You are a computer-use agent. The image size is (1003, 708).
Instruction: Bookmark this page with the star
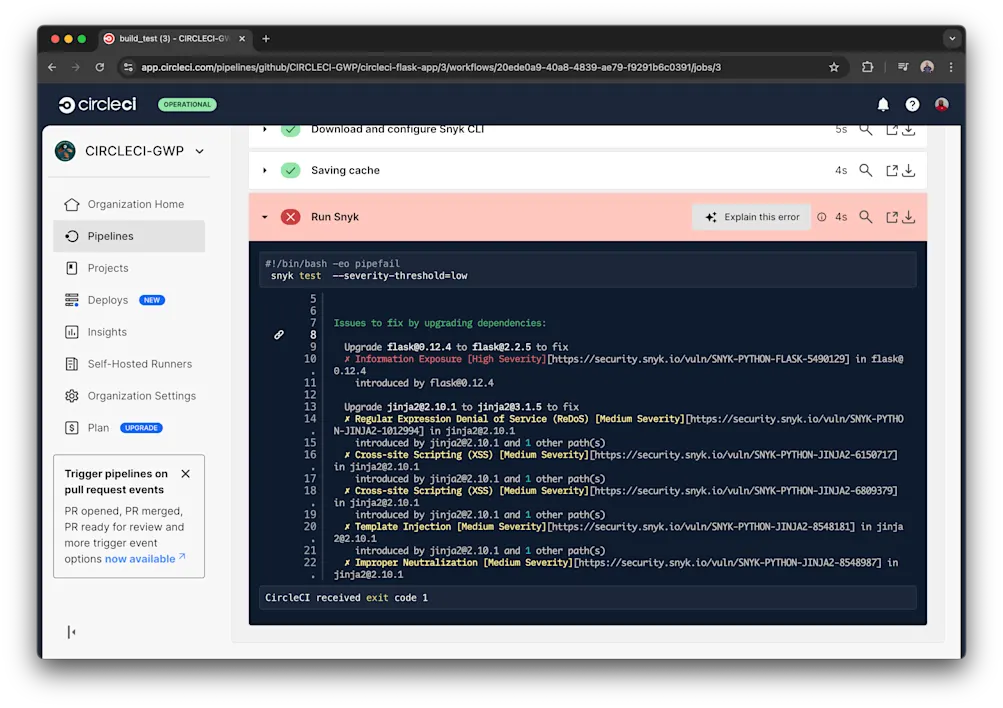click(x=833, y=67)
